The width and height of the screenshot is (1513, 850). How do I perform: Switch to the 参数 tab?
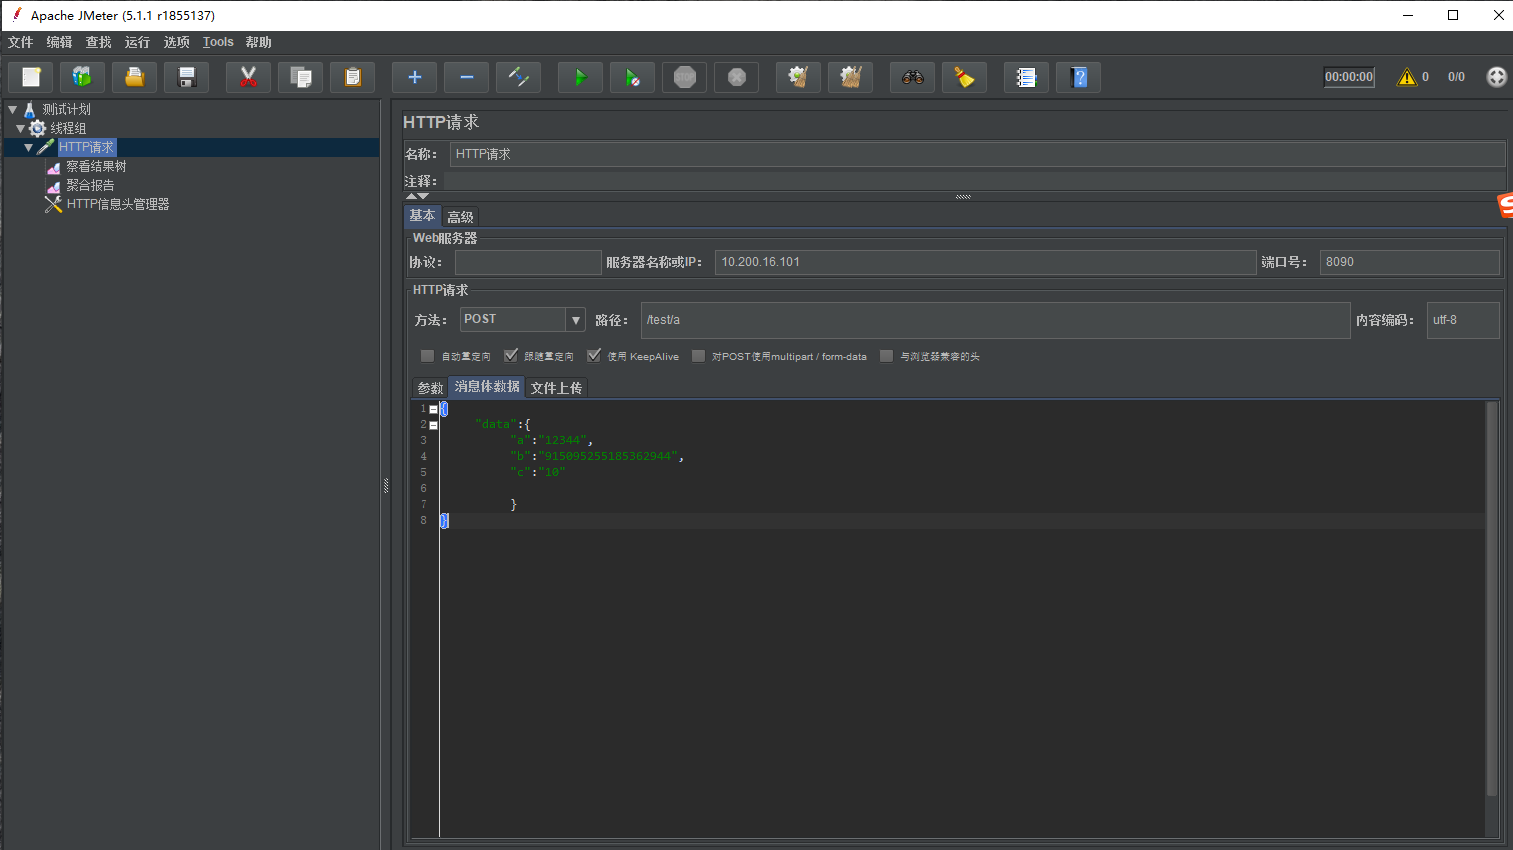(x=430, y=388)
